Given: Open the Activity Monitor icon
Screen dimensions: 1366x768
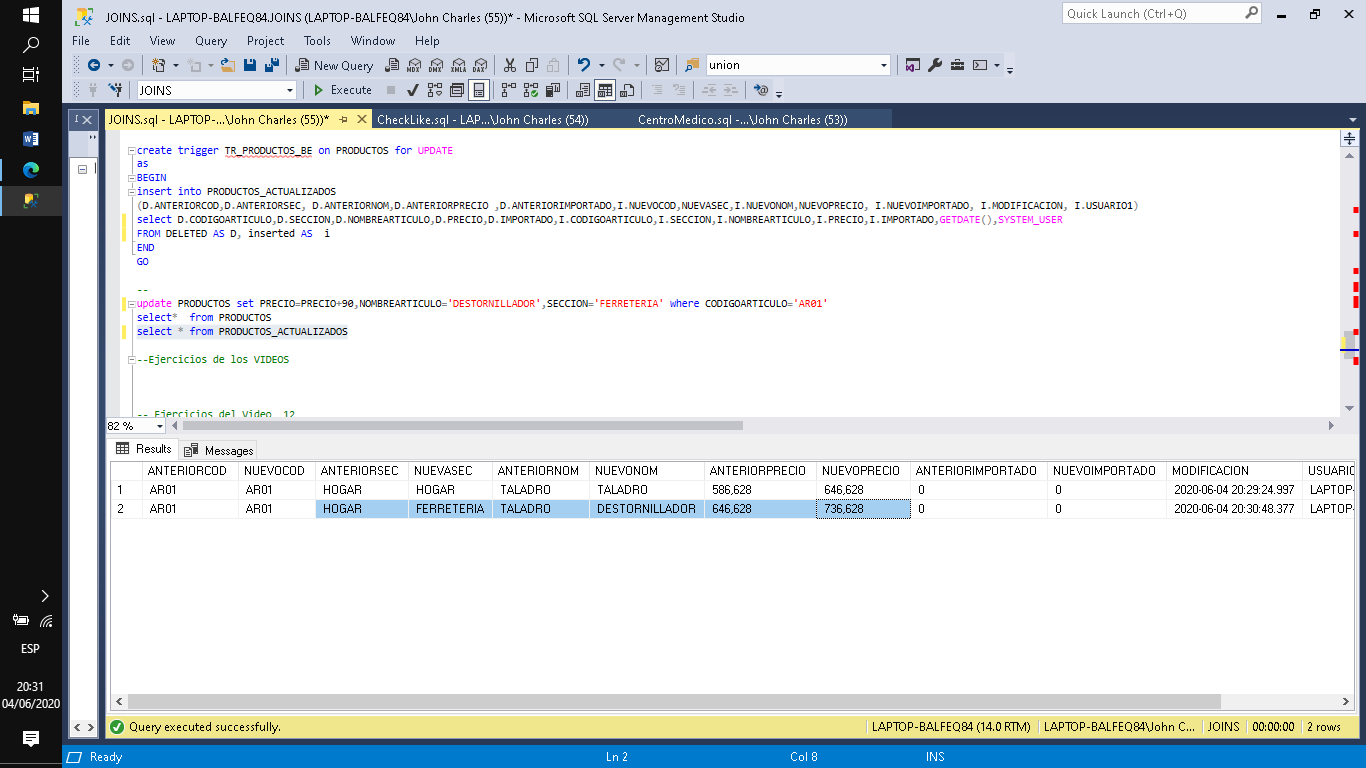Looking at the screenshot, I should click(661, 65).
